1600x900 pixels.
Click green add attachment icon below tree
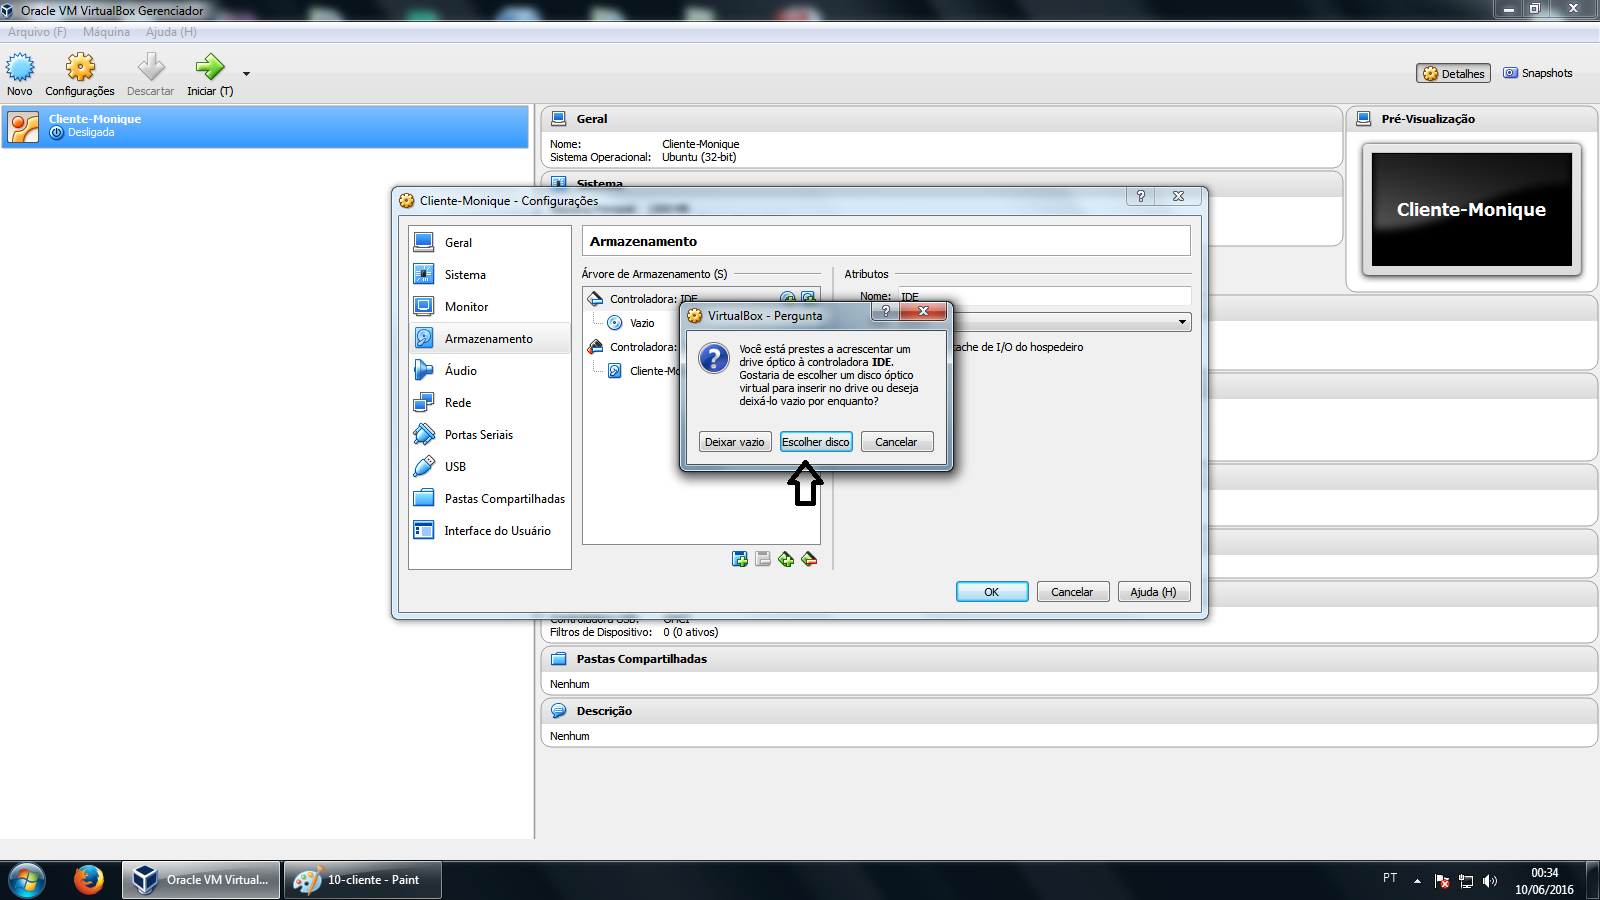click(x=786, y=559)
